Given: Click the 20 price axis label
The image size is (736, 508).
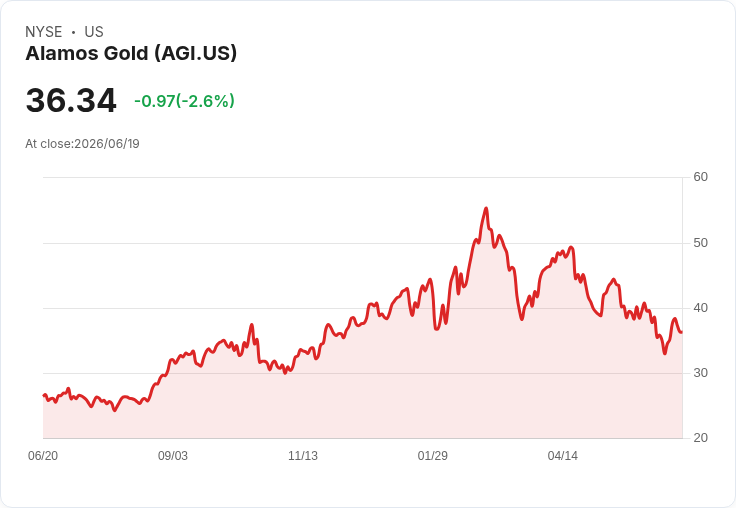Looking at the screenshot, I should pos(700,438).
